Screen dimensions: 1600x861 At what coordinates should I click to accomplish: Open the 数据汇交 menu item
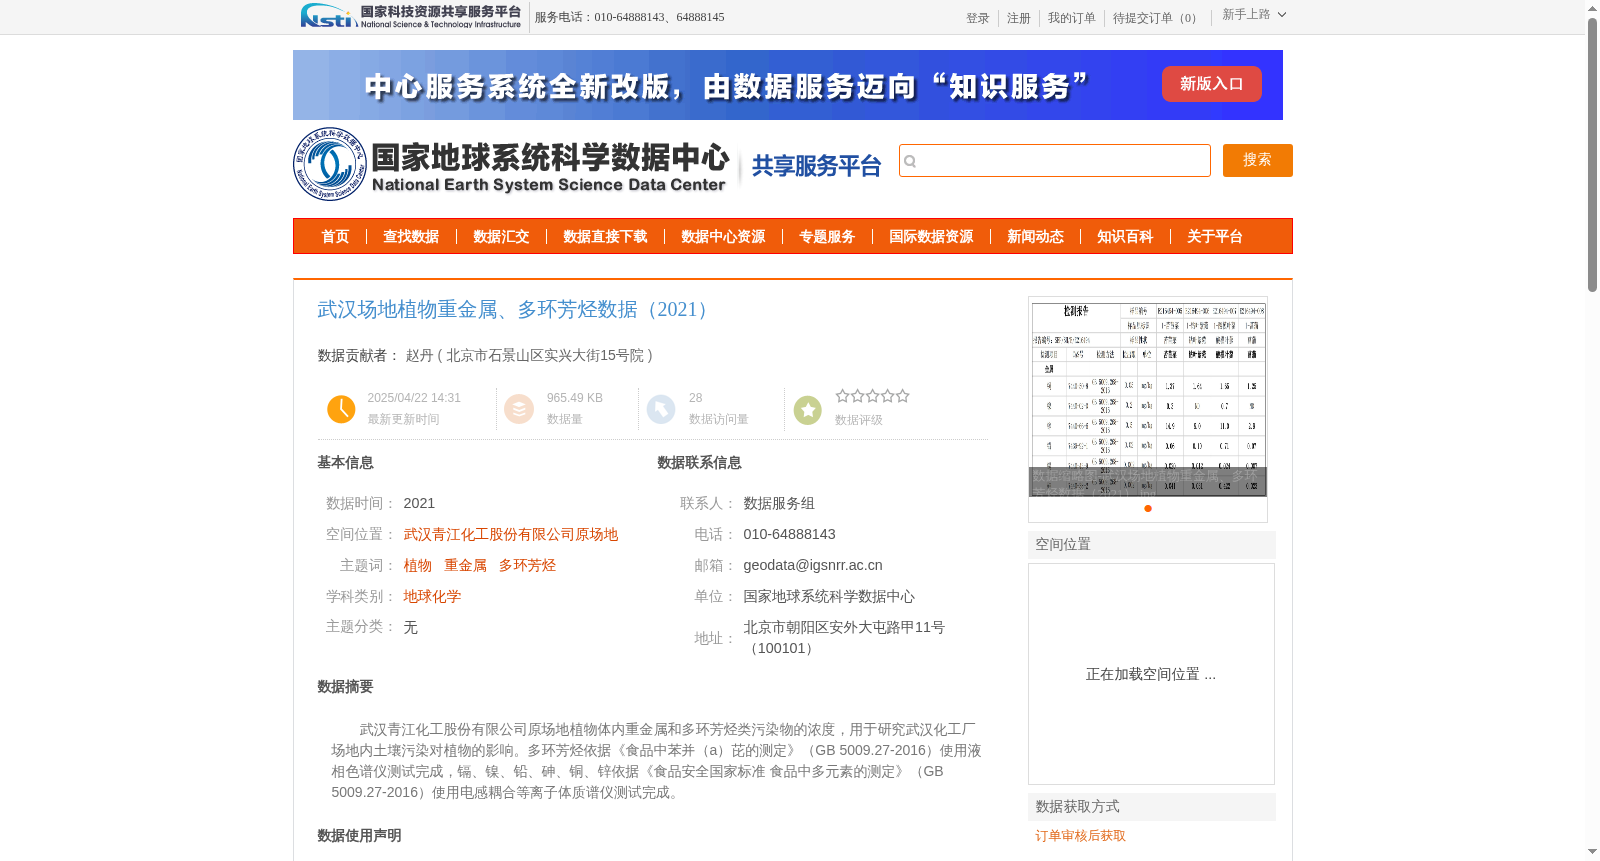(x=501, y=237)
